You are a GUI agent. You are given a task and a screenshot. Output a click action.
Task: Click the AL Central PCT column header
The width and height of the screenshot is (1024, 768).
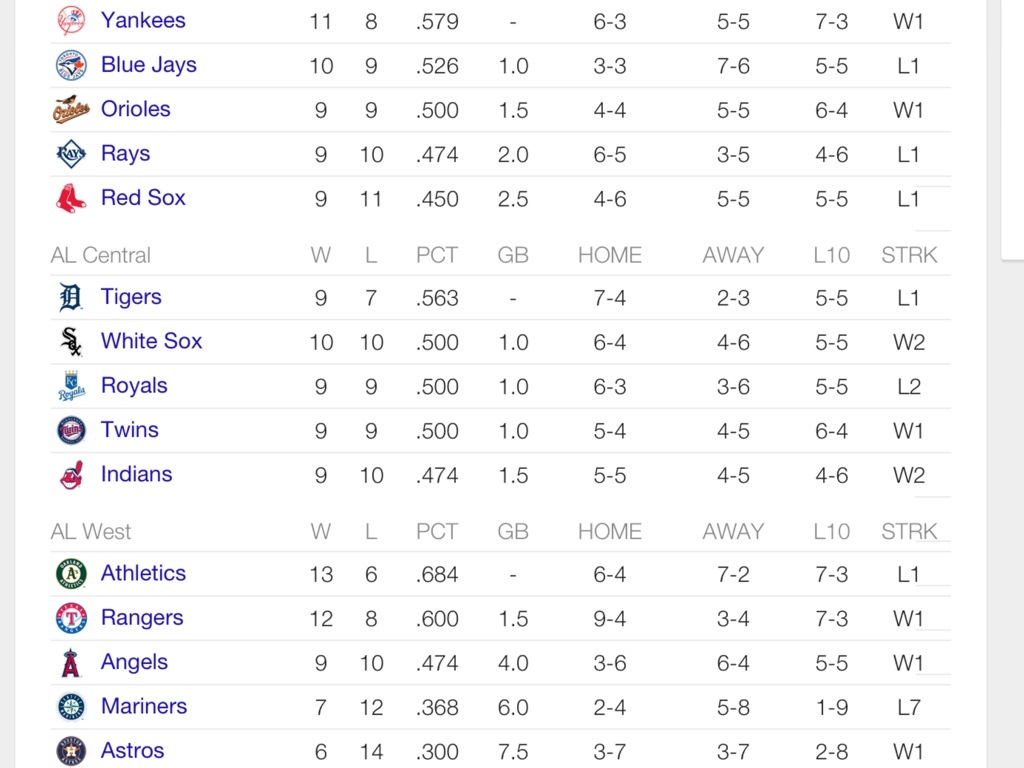437,255
